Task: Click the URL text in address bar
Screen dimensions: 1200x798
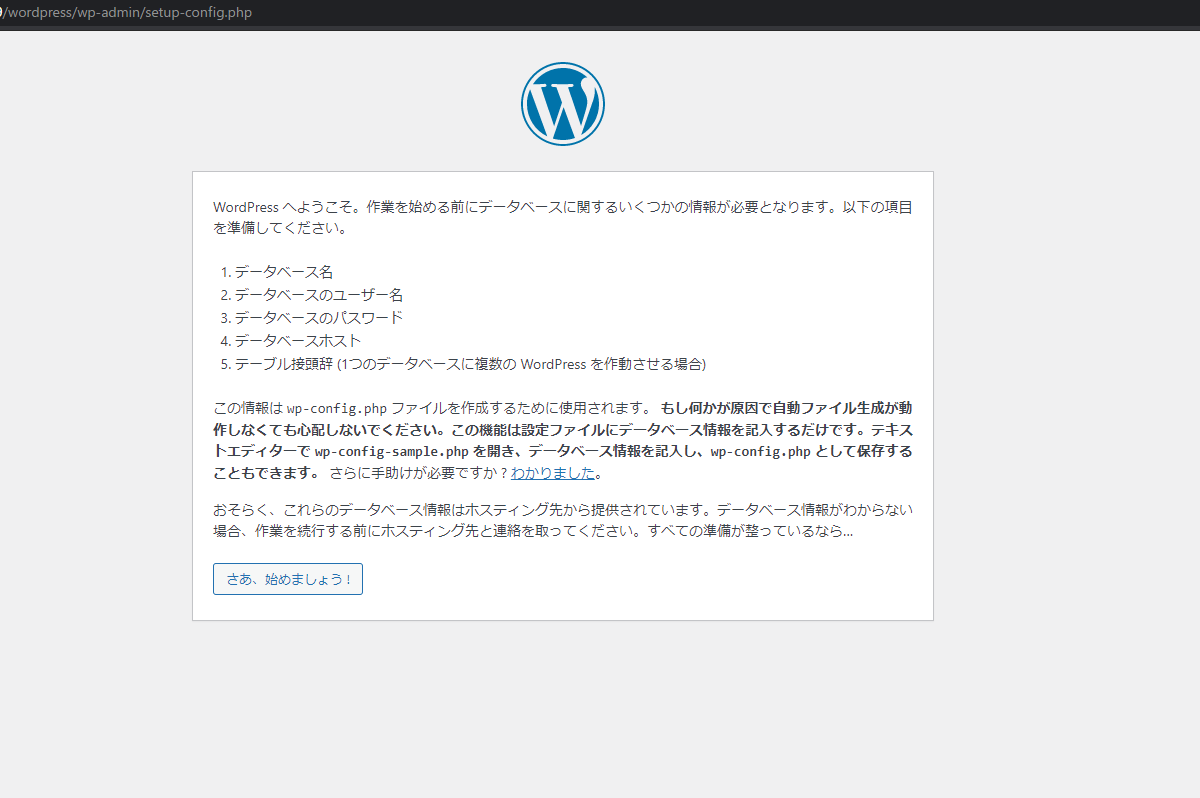Action: pyautogui.click(x=126, y=12)
